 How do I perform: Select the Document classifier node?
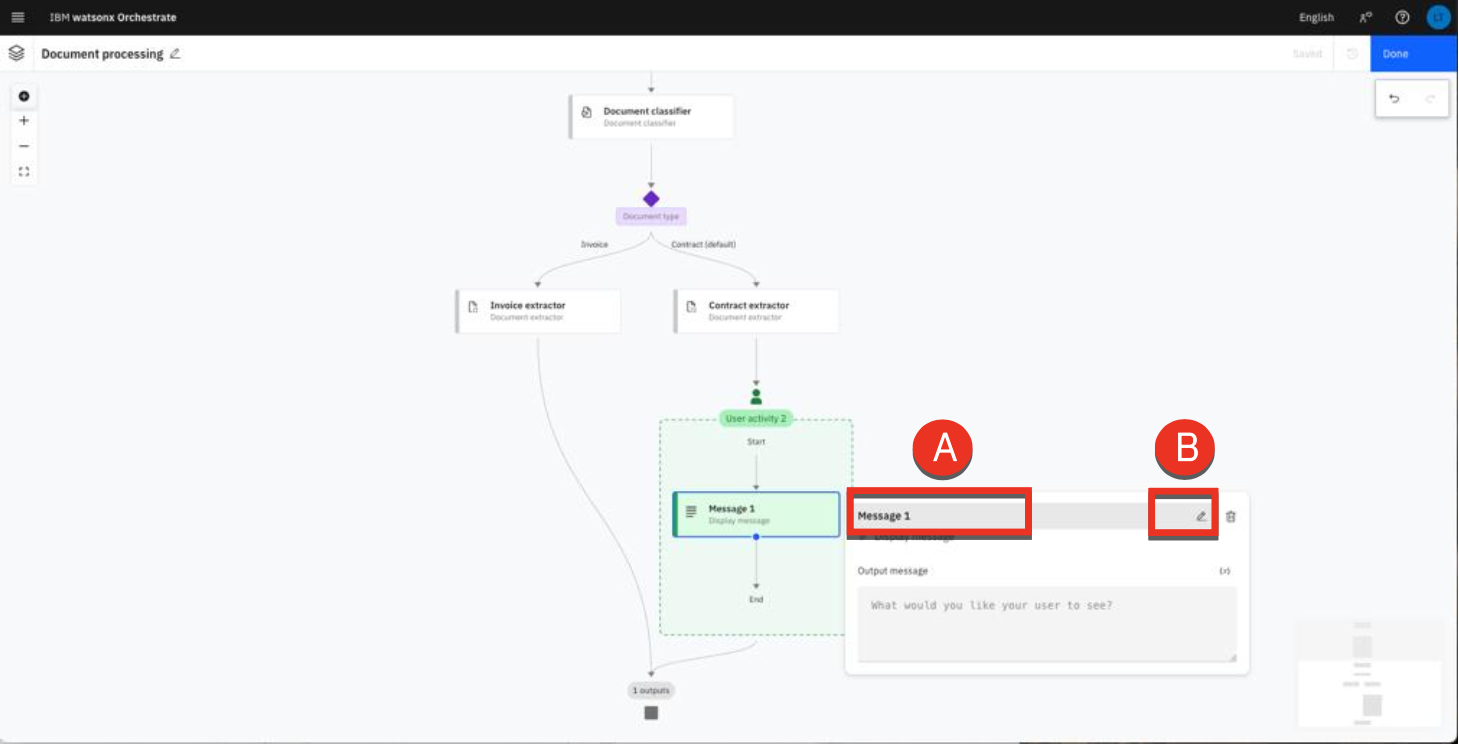click(651, 117)
